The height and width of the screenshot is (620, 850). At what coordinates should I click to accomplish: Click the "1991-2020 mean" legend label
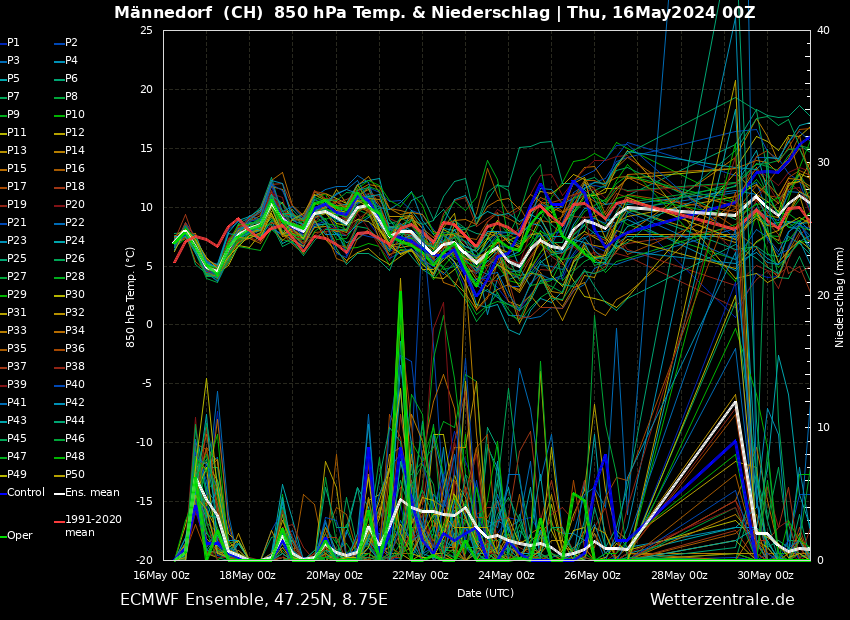(x=93, y=526)
